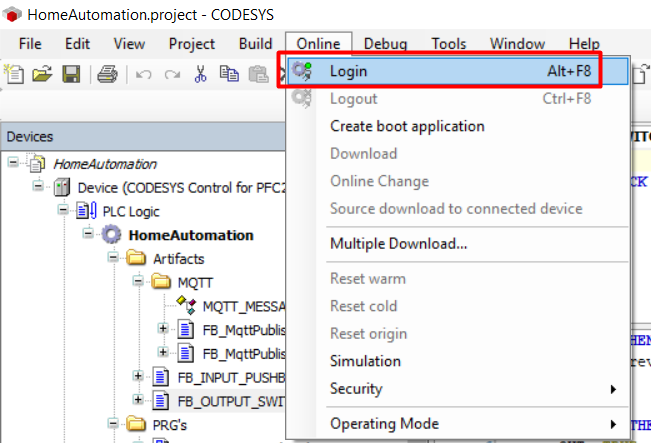Click the Cut scissors icon

click(x=201, y=74)
